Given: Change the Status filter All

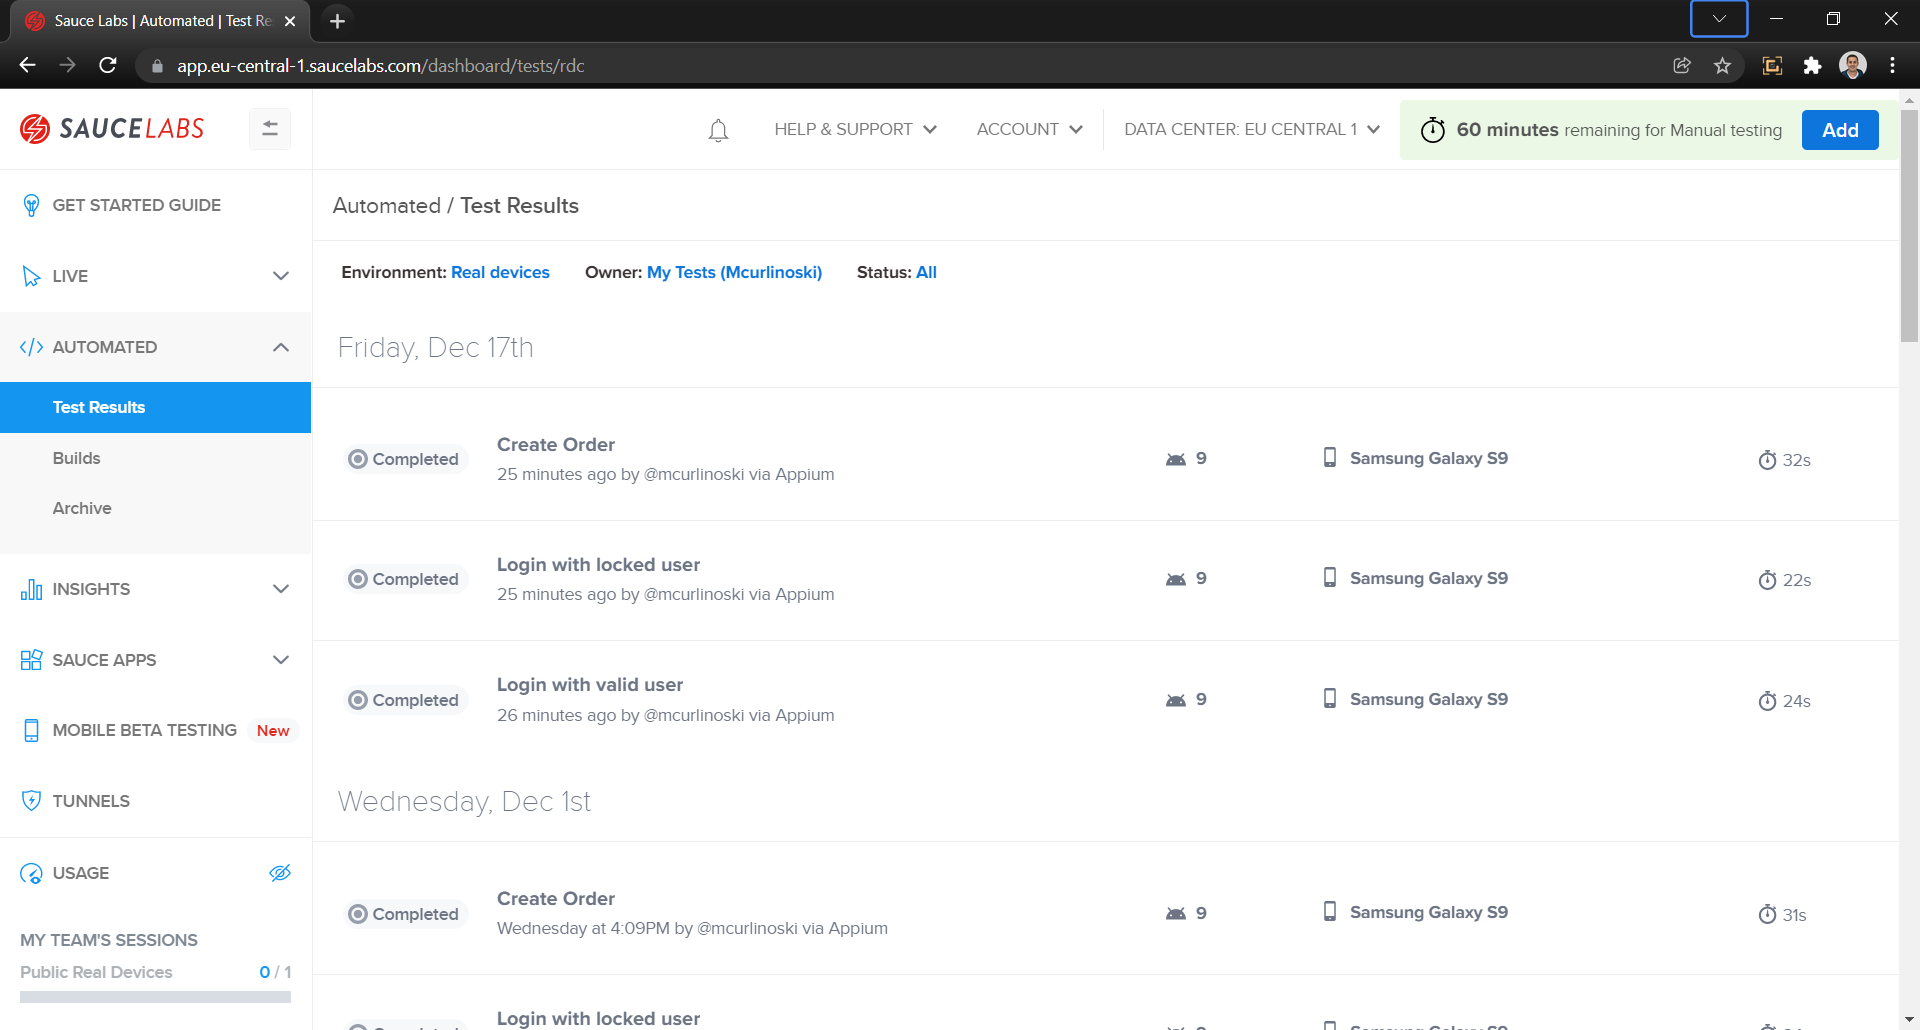Looking at the screenshot, I should click(926, 272).
